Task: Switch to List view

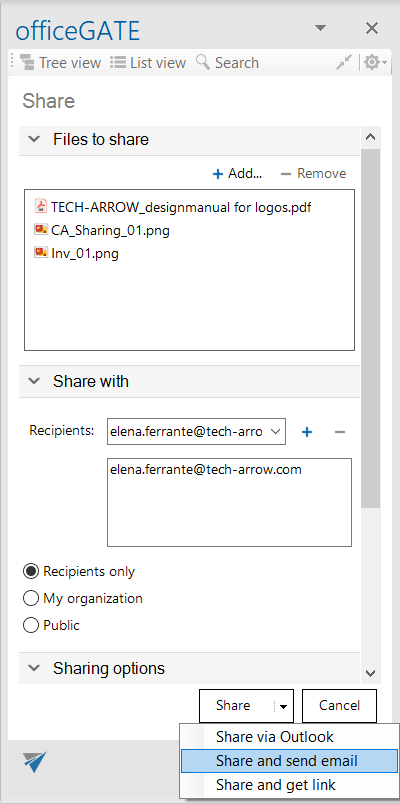Action: tap(148, 63)
